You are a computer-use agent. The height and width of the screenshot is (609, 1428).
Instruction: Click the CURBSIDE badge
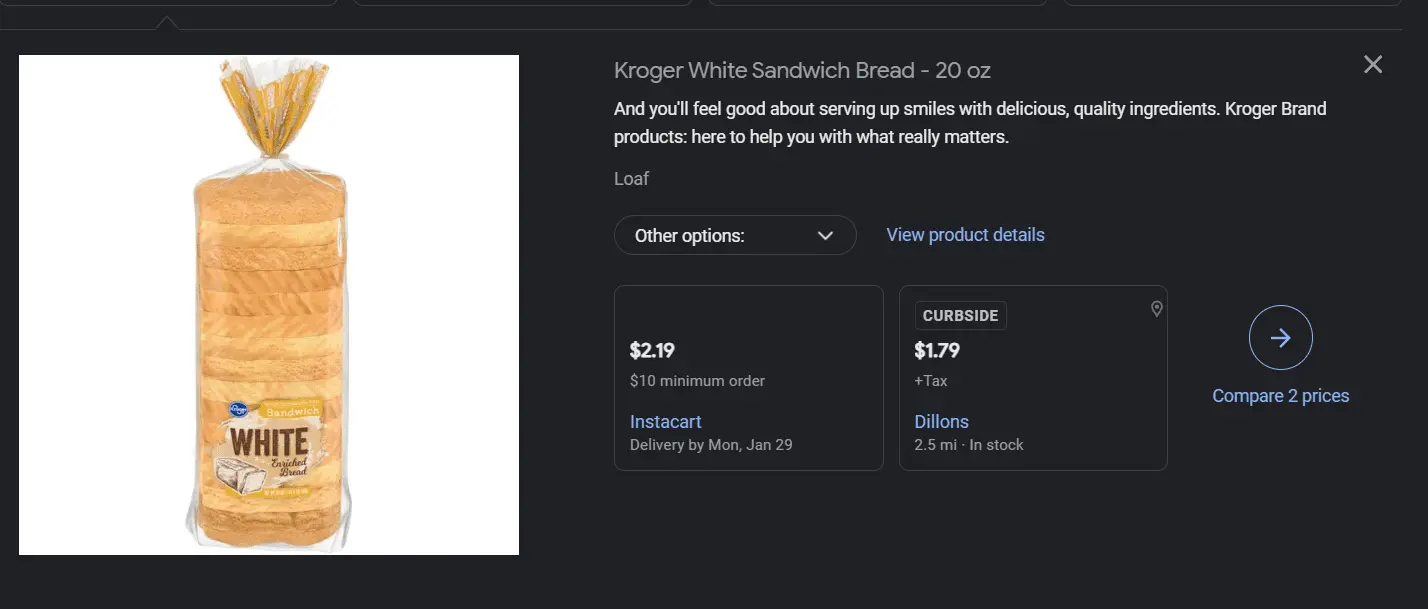point(960,316)
